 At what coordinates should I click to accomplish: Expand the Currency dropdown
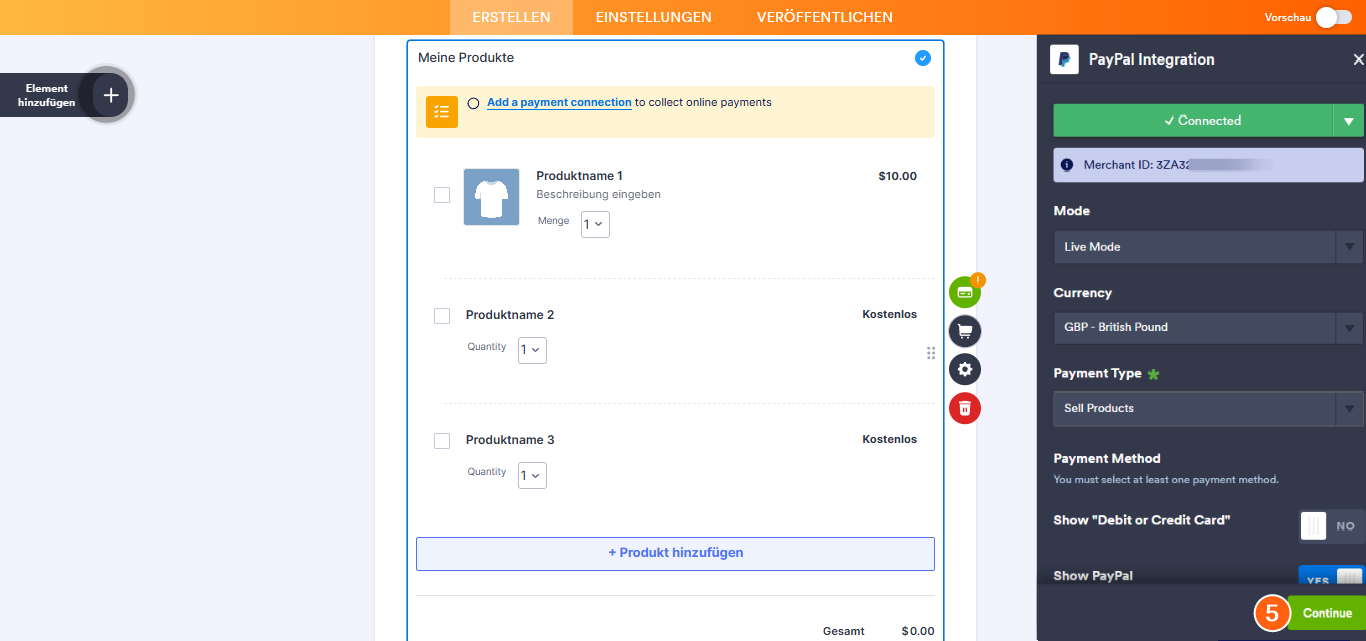pos(1208,327)
